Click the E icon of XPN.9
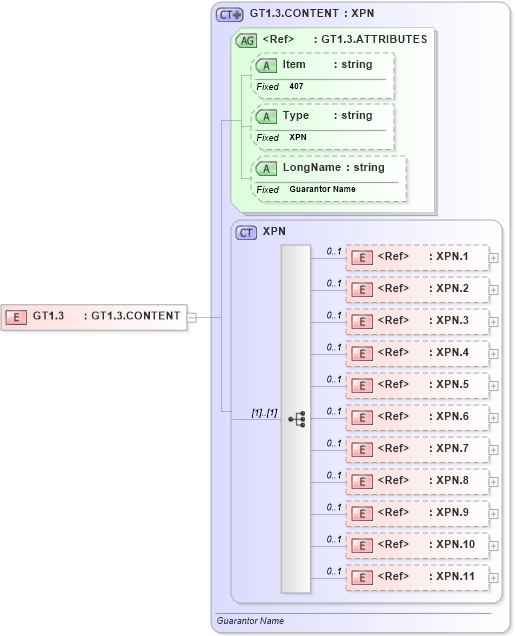This screenshot has height=636, width=515. [x=362, y=514]
